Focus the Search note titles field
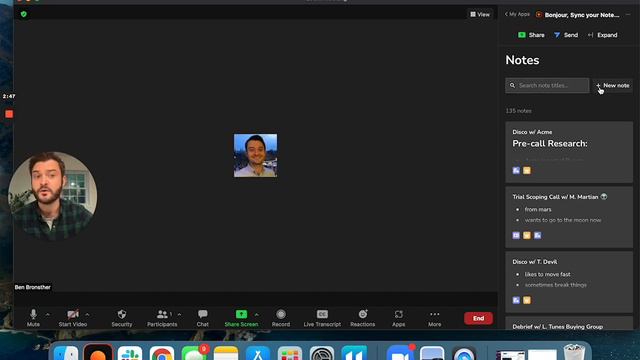640x360 pixels. pyautogui.click(x=547, y=86)
